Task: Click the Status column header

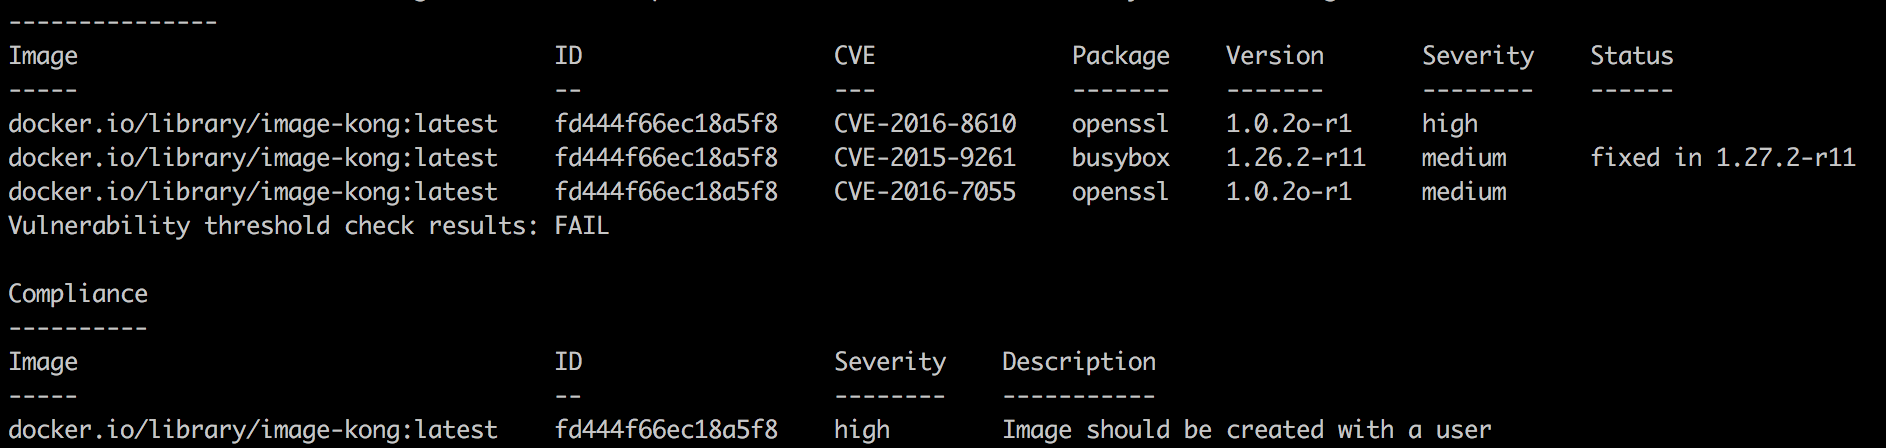Action: (x=1632, y=56)
